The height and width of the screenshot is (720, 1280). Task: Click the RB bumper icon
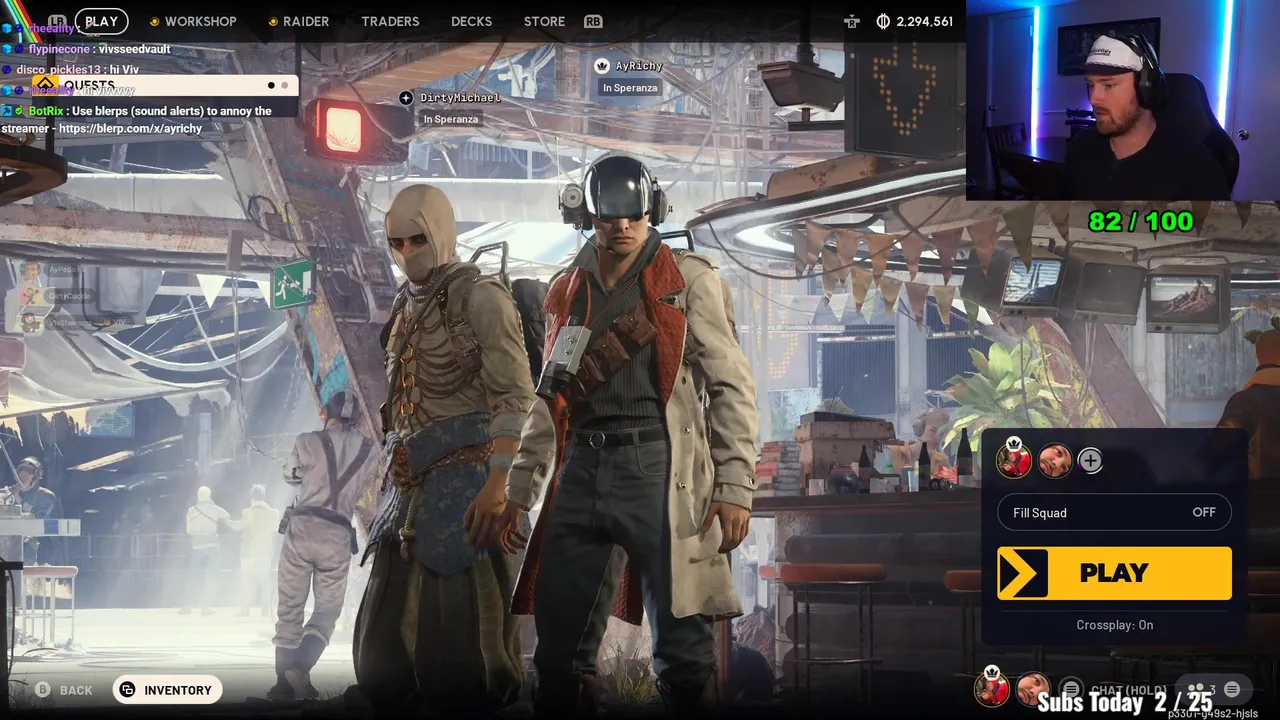(593, 21)
